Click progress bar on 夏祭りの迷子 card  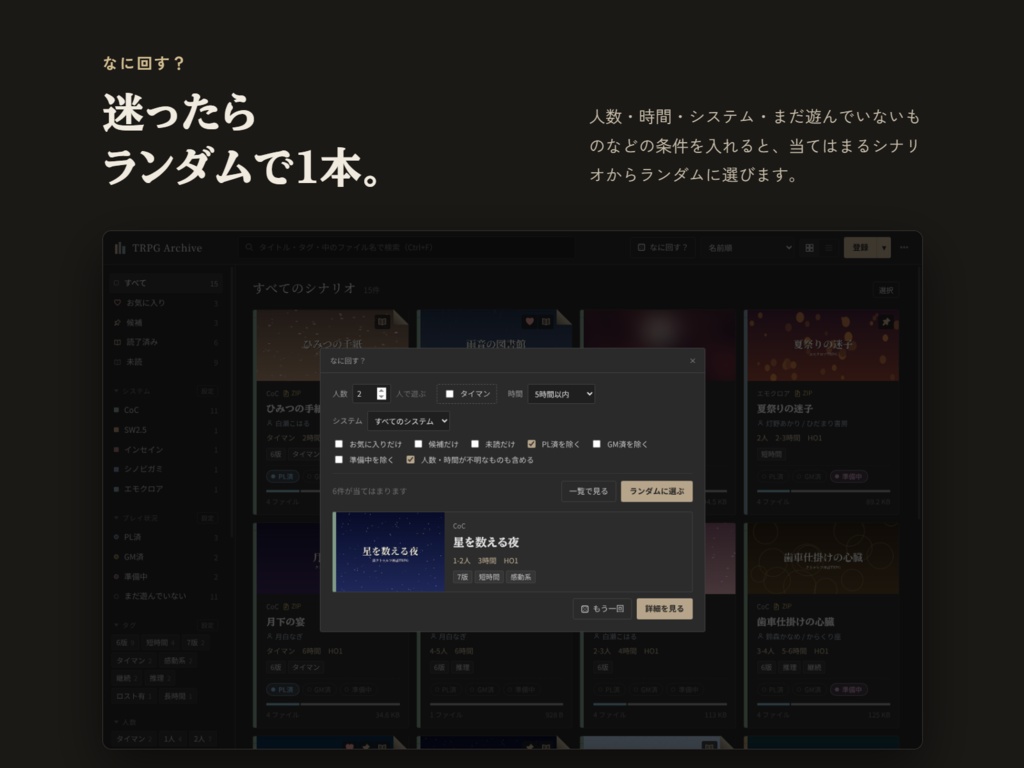pos(823,490)
